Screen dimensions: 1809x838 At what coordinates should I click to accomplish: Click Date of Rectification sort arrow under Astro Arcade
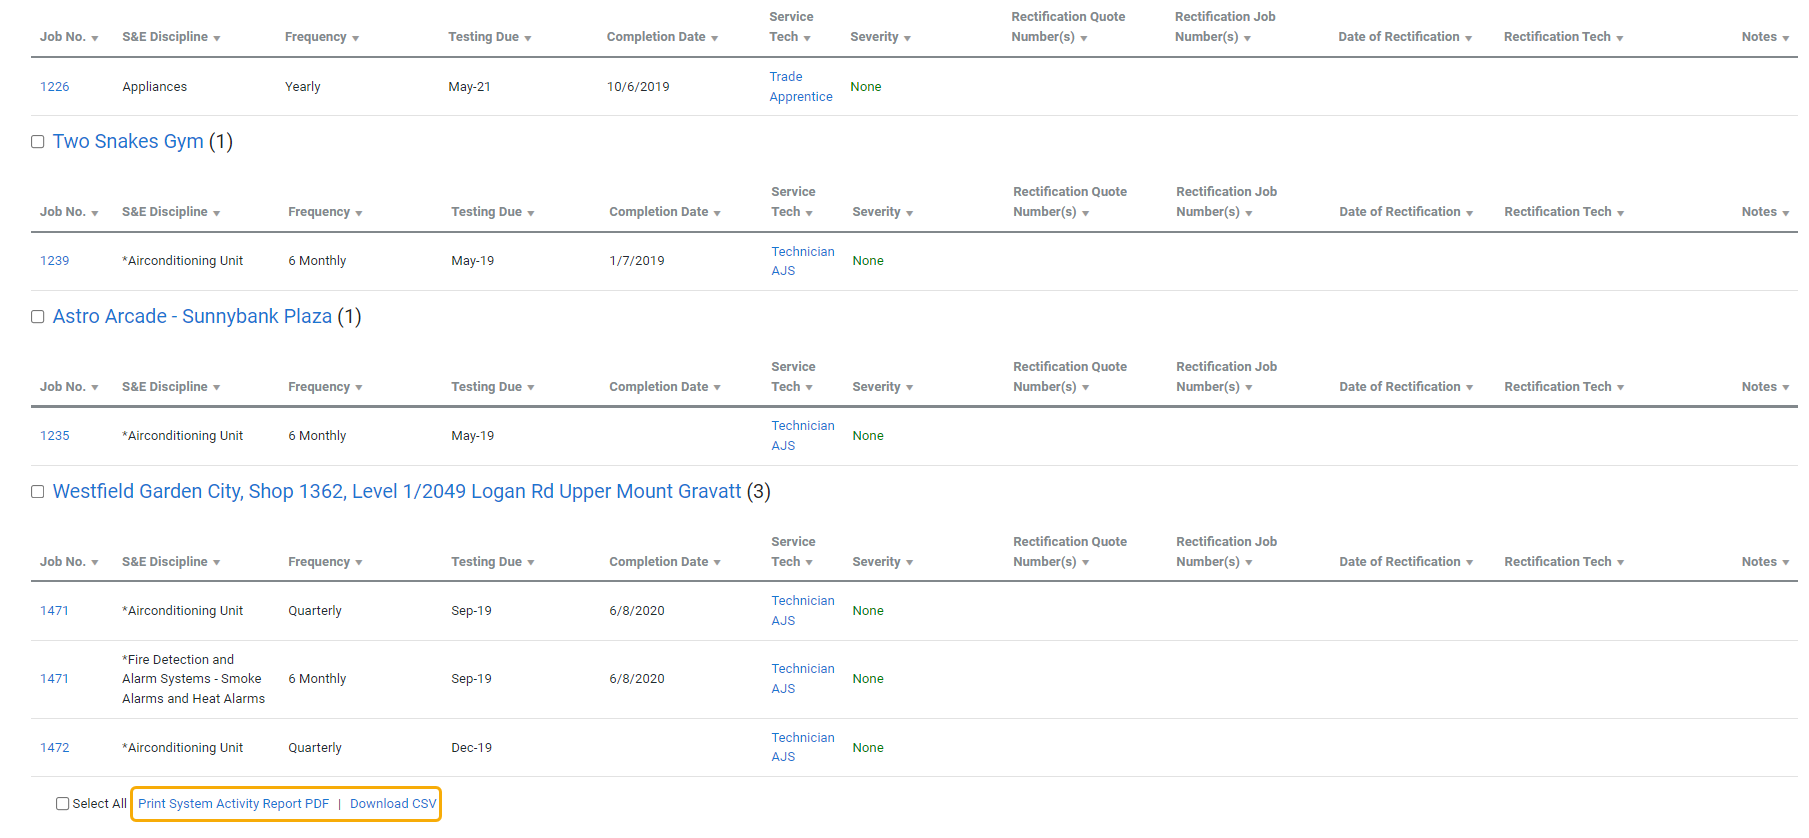click(x=1469, y=388)
